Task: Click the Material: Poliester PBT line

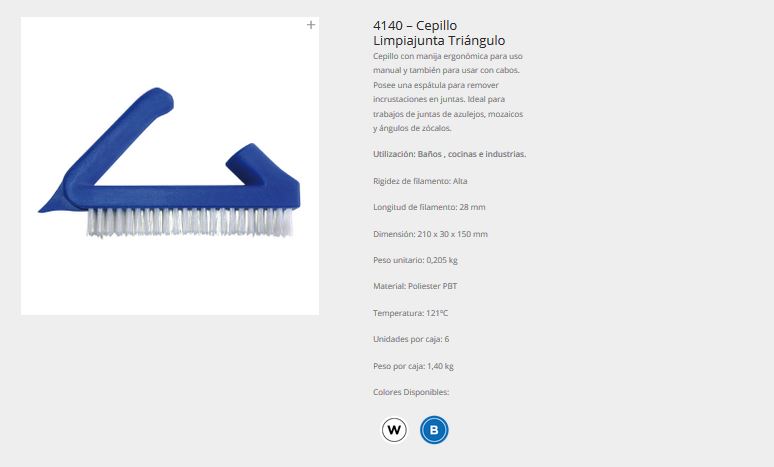Action: (x=415, y=286)
